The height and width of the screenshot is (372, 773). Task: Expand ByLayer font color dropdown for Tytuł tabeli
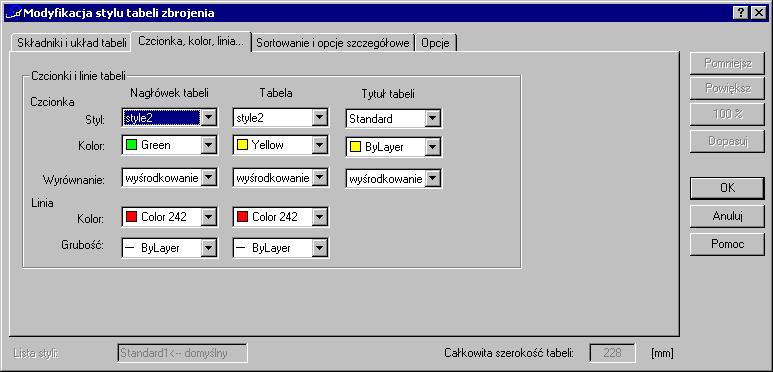tap(432, 147)
